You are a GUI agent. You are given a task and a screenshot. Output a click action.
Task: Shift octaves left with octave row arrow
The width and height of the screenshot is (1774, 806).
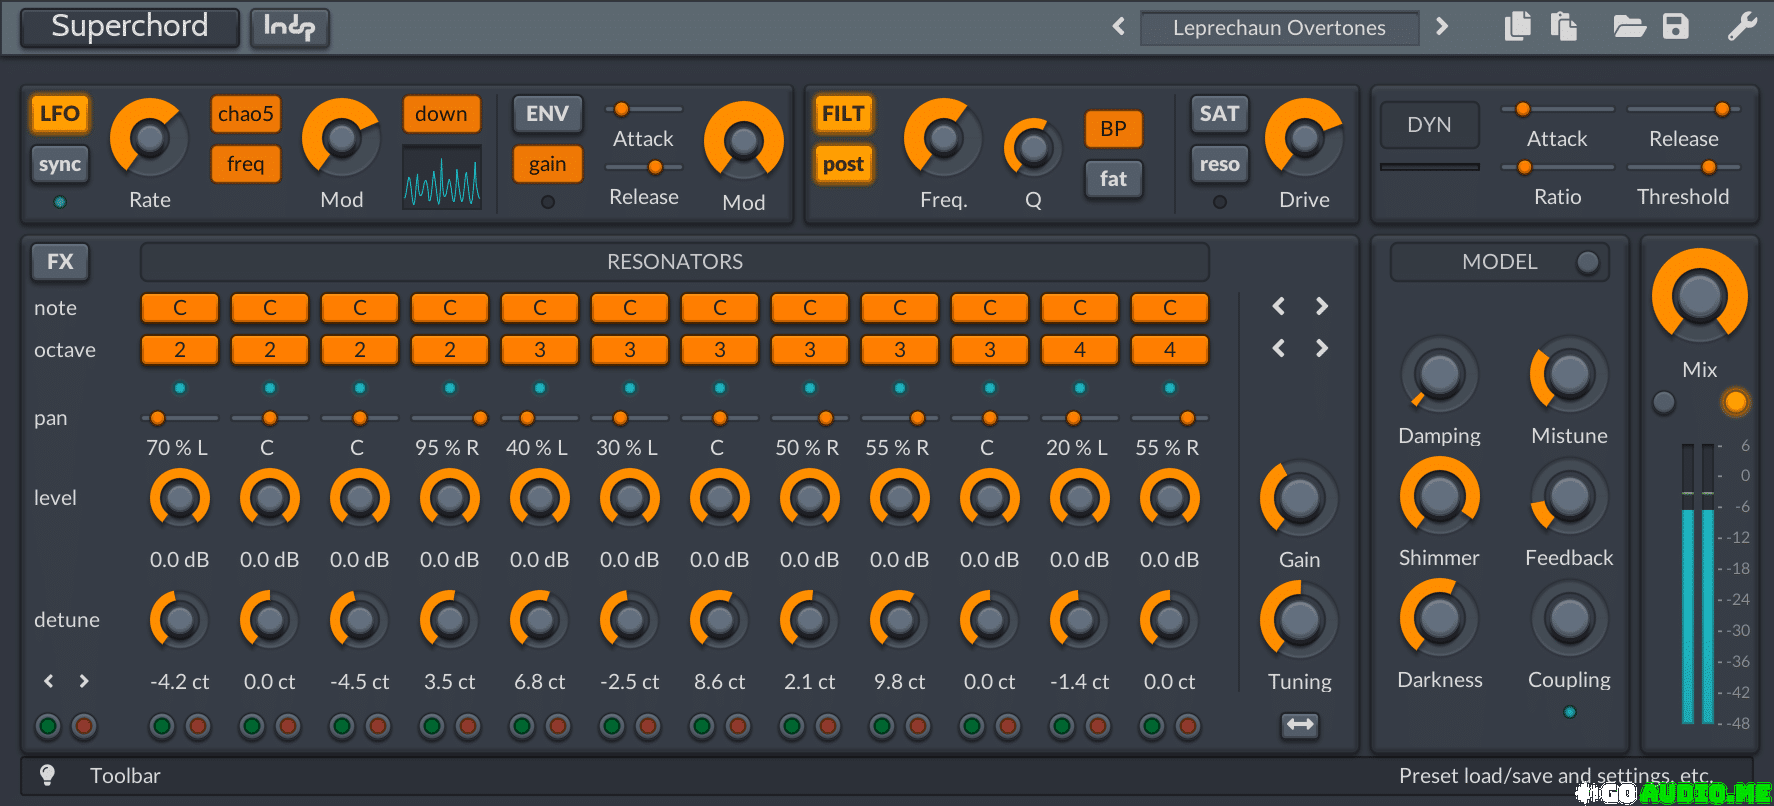1278,348
